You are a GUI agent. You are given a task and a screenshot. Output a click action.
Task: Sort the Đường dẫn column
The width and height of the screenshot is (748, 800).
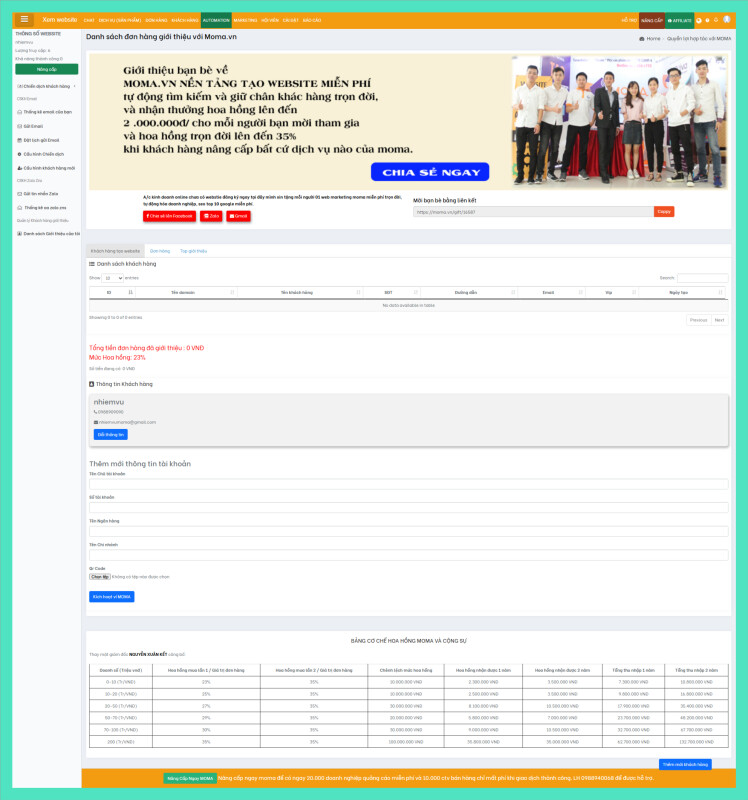[x=469, y=292]
